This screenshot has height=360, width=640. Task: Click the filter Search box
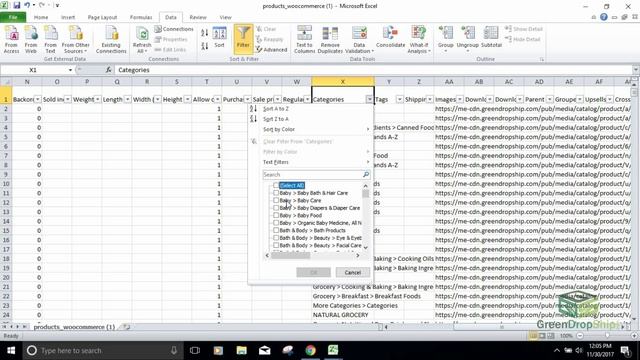tap(316, 174)
